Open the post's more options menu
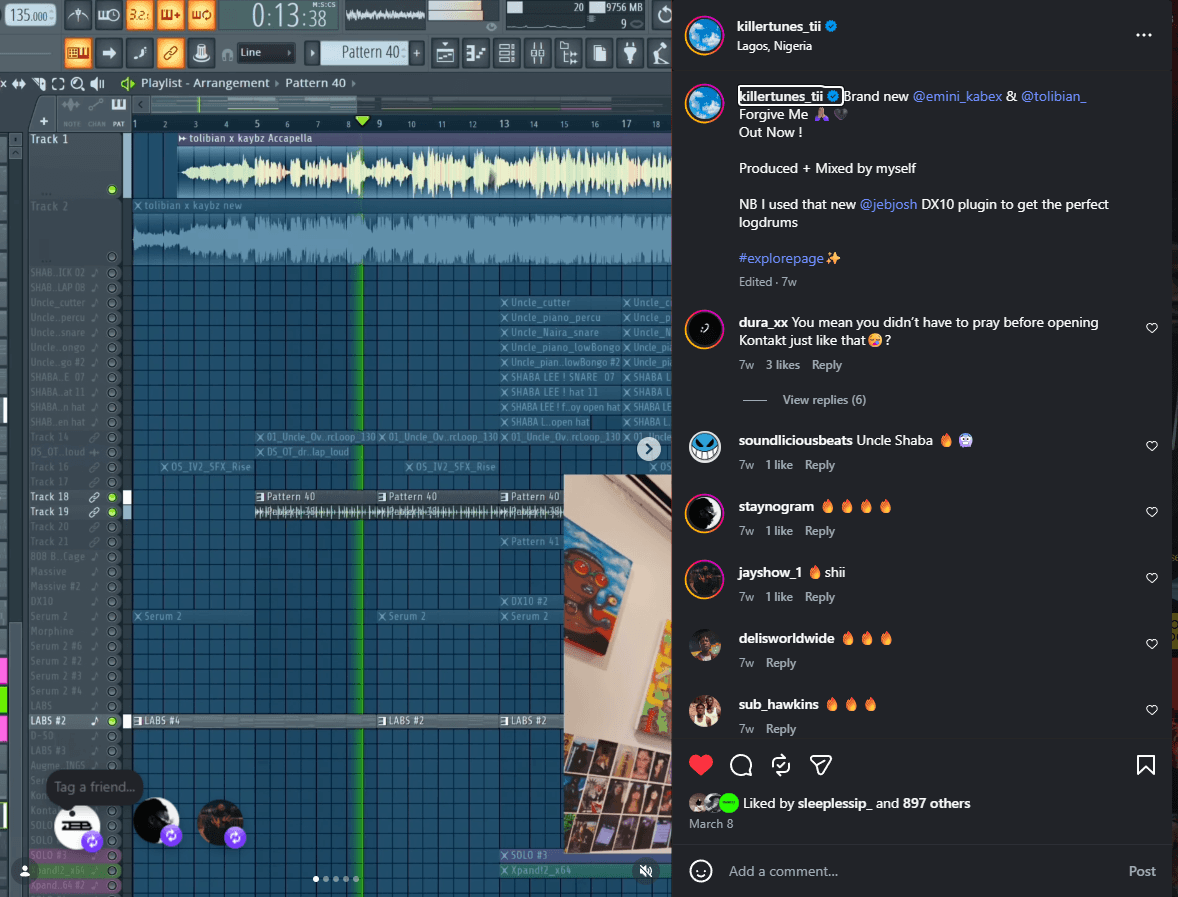 click(x=1143, y=35)
